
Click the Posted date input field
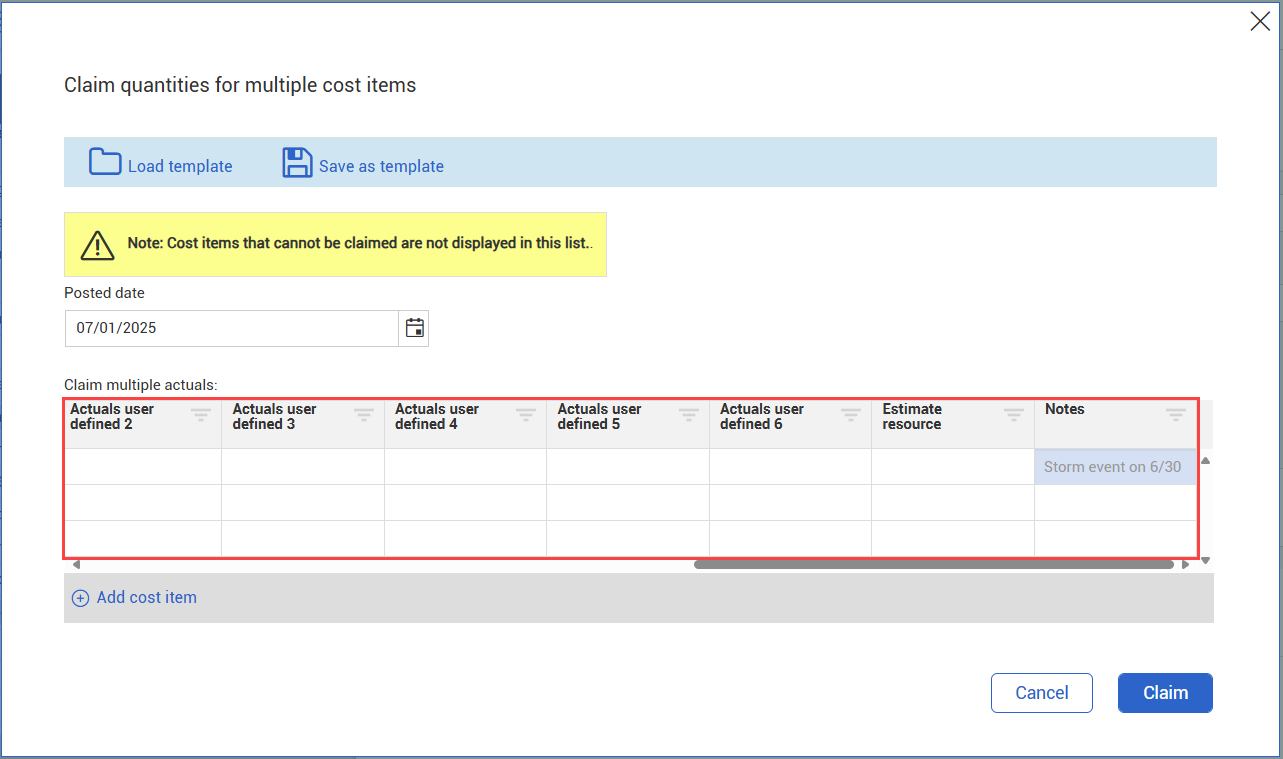(231, 328)
